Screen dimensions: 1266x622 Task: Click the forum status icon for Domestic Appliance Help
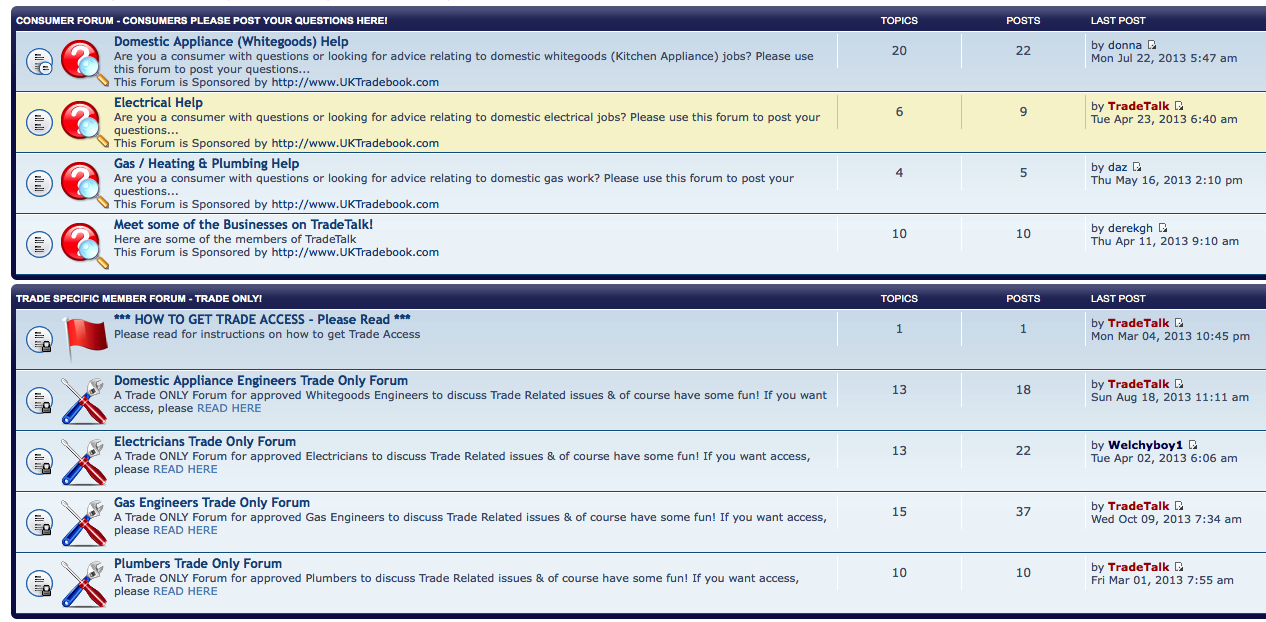39,62
